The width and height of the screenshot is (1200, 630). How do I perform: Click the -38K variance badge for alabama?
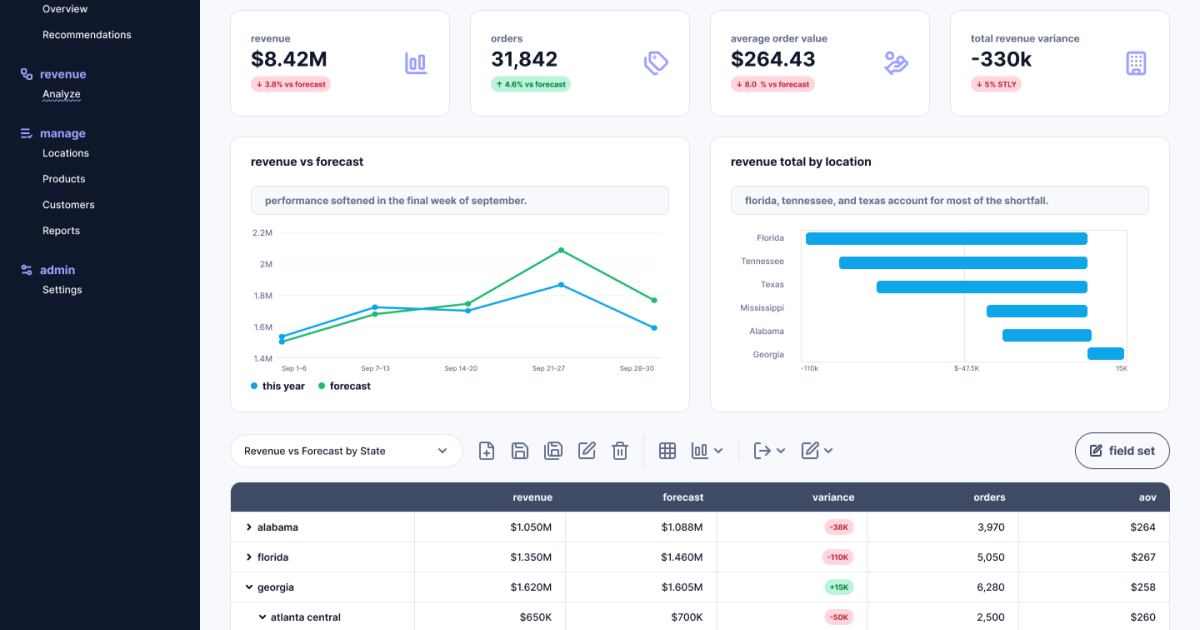[x=838, y=527]
